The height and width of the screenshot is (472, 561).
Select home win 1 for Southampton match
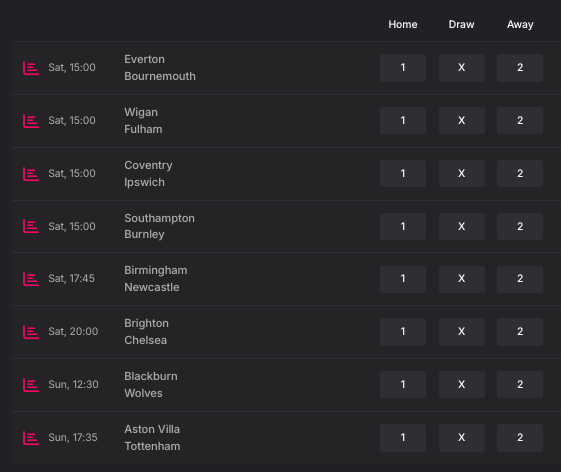pos(403,227)
